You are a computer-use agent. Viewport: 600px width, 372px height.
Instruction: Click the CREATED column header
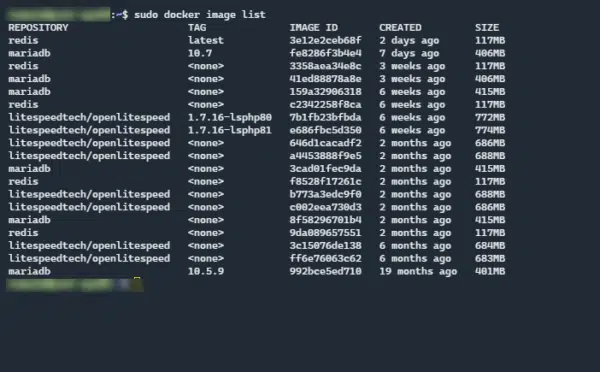(400, 28)
